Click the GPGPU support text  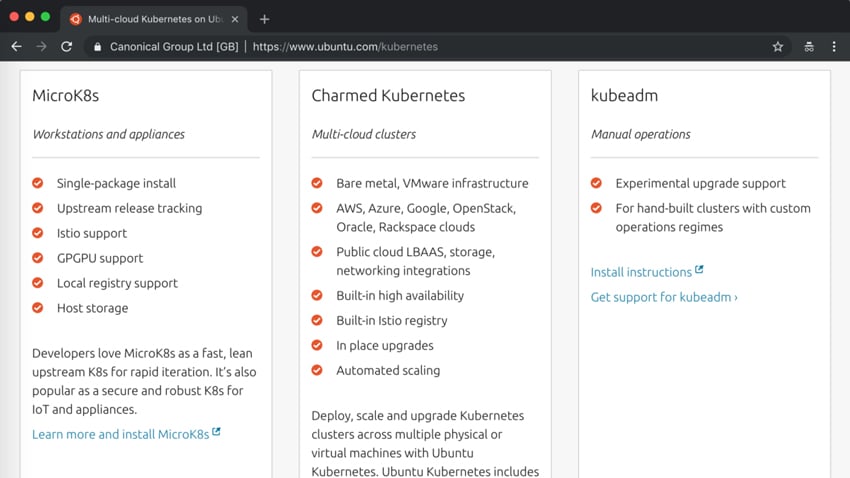point(100,258)
